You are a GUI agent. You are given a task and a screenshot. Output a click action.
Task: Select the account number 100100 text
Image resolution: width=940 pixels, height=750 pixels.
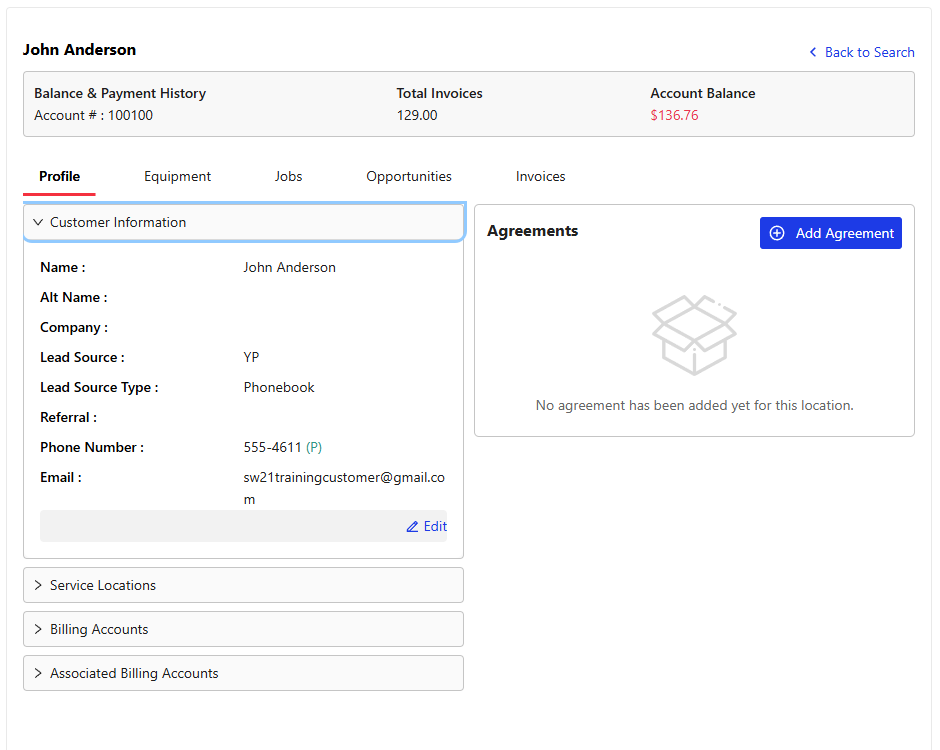click(x=130, y=115)
